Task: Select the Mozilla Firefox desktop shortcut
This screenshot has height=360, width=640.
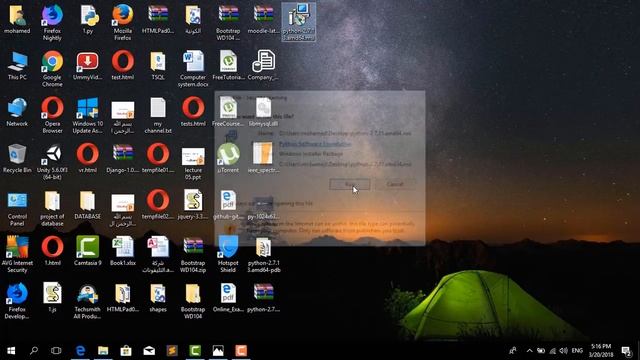Action: (x=122, y=22)
